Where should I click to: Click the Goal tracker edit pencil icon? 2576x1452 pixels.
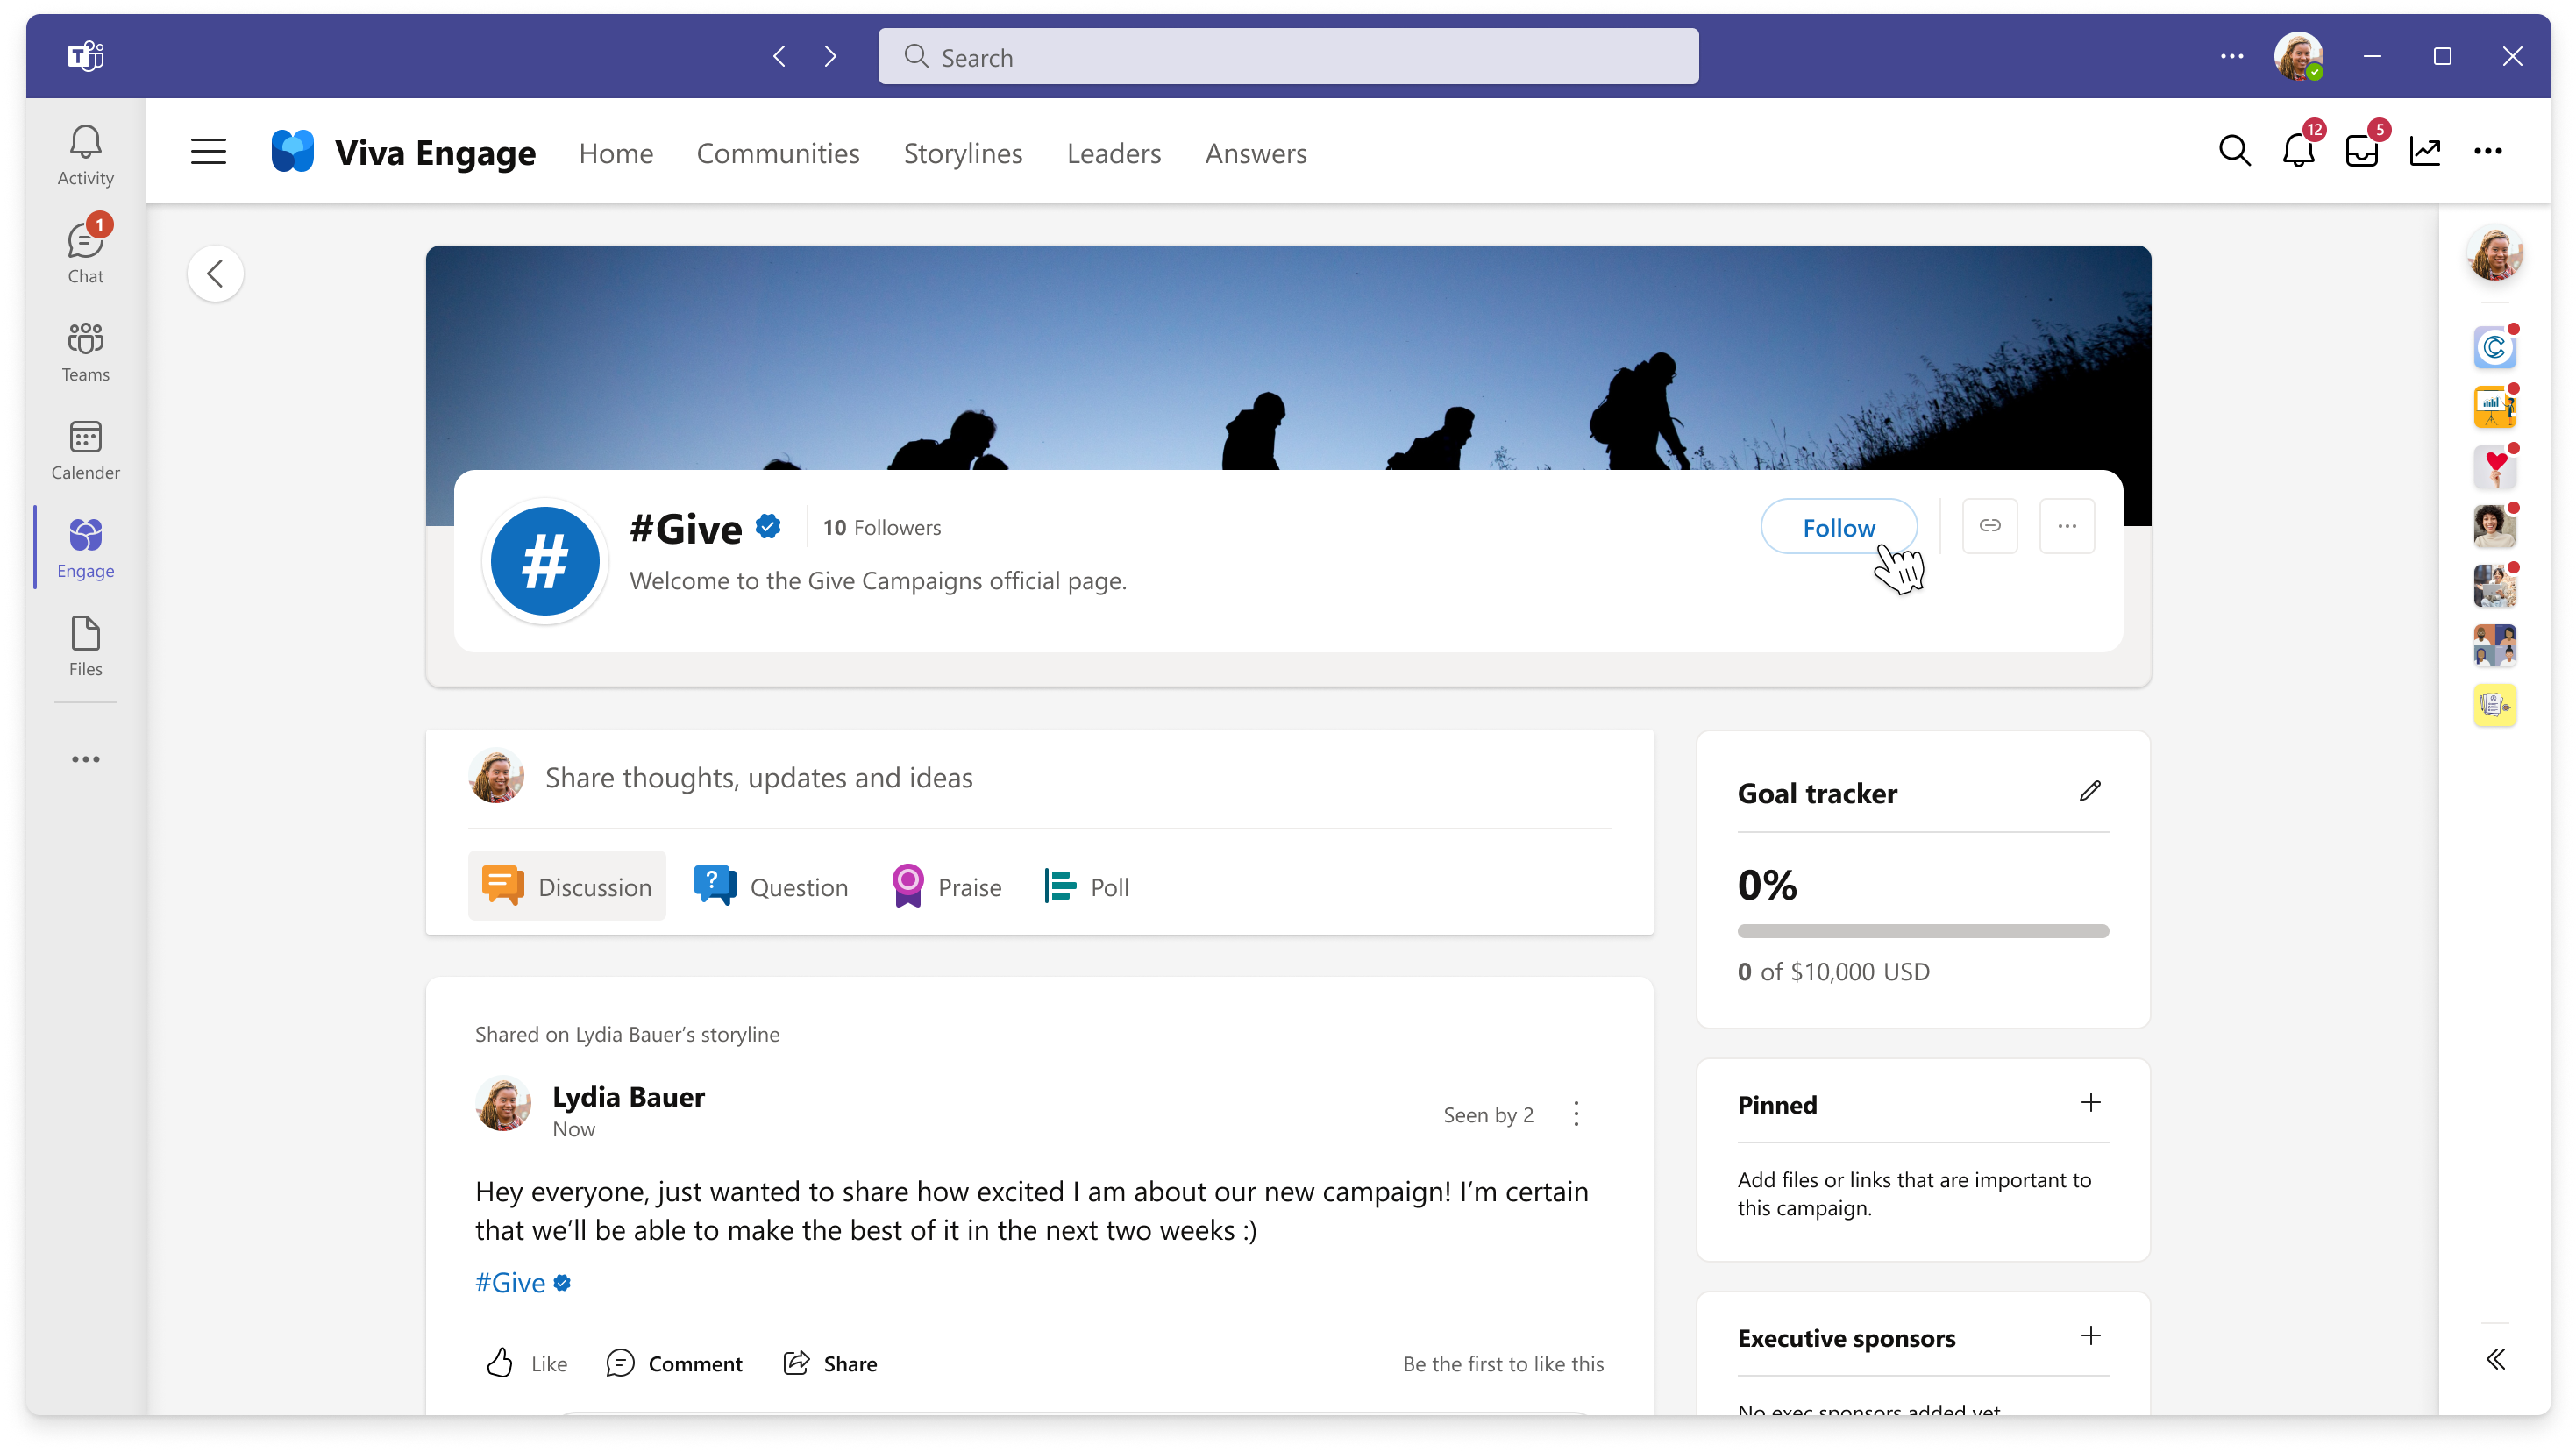coord(2089,791)
